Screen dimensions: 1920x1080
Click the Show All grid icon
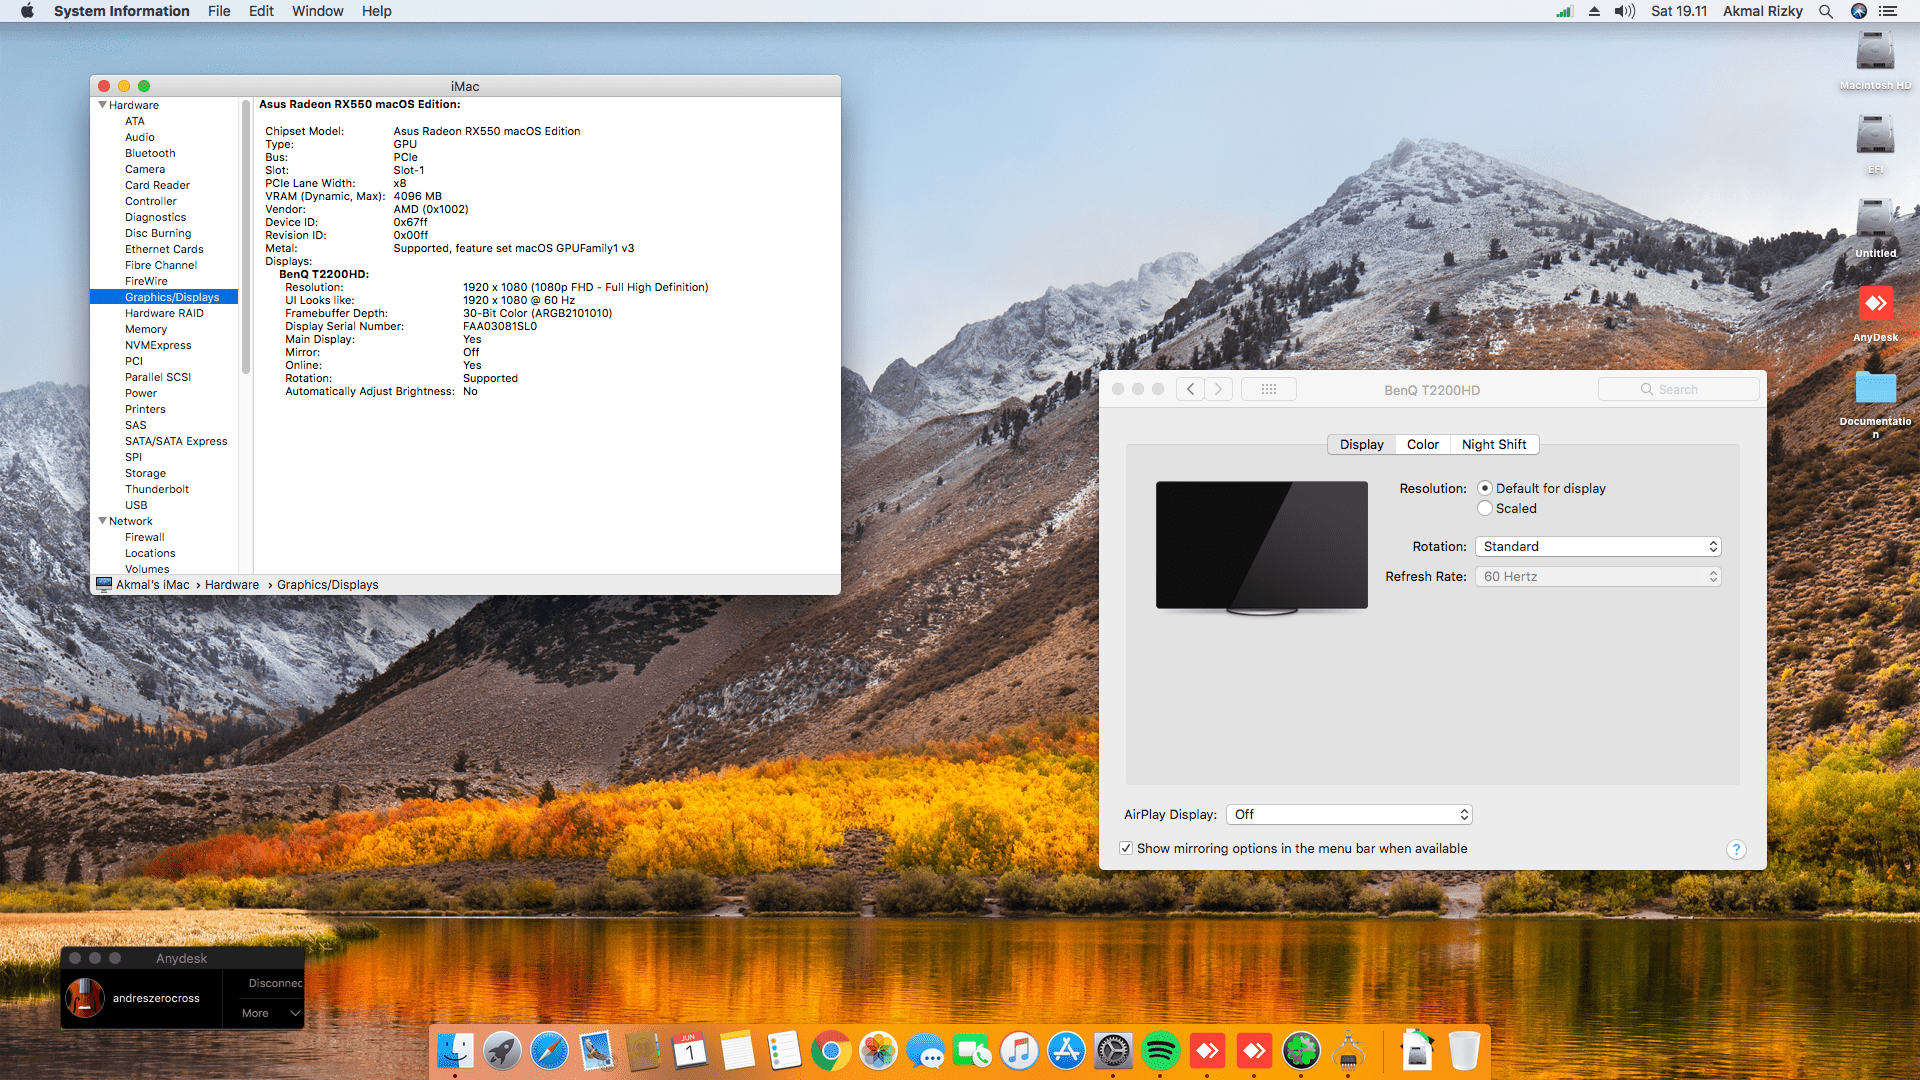1268,390
